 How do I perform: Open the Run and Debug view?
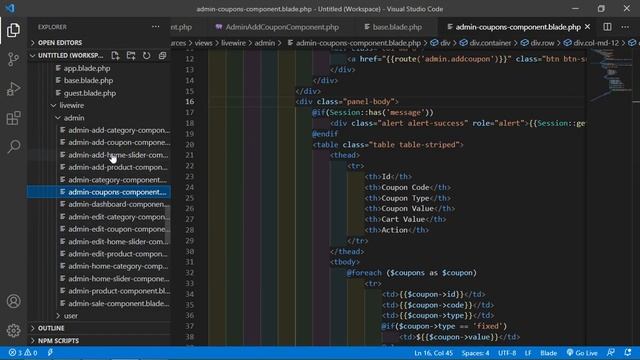pos(13,89)
